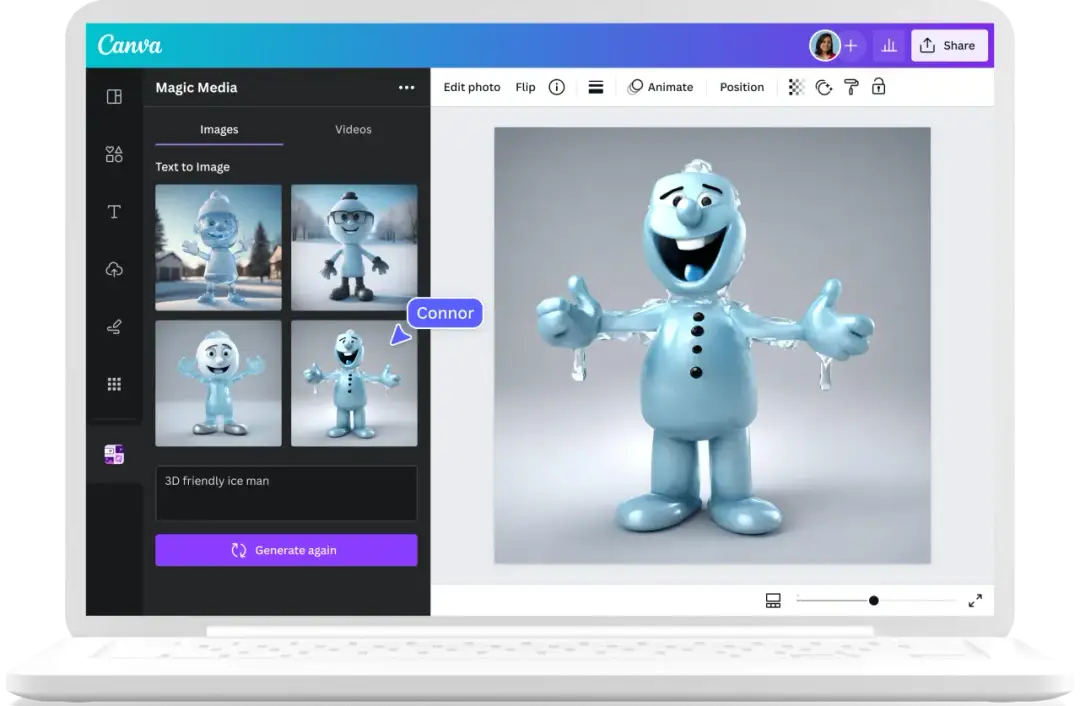The width and height of the screenshot is (1080, 706).
Task: Click the lock icon in toolbar
Action: 878,87
